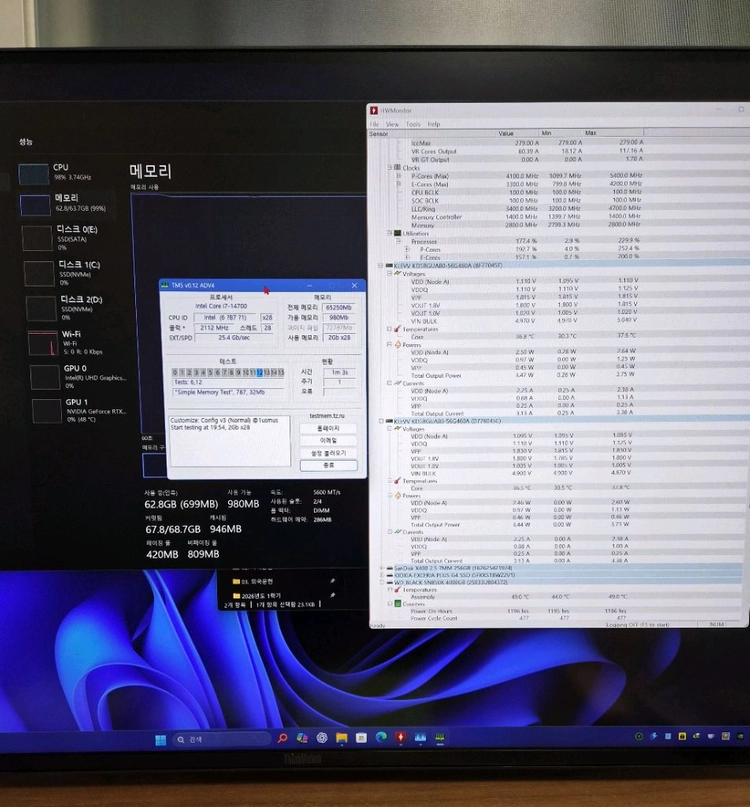Click the taskbar 검색 search box

(x=221, y=740)
